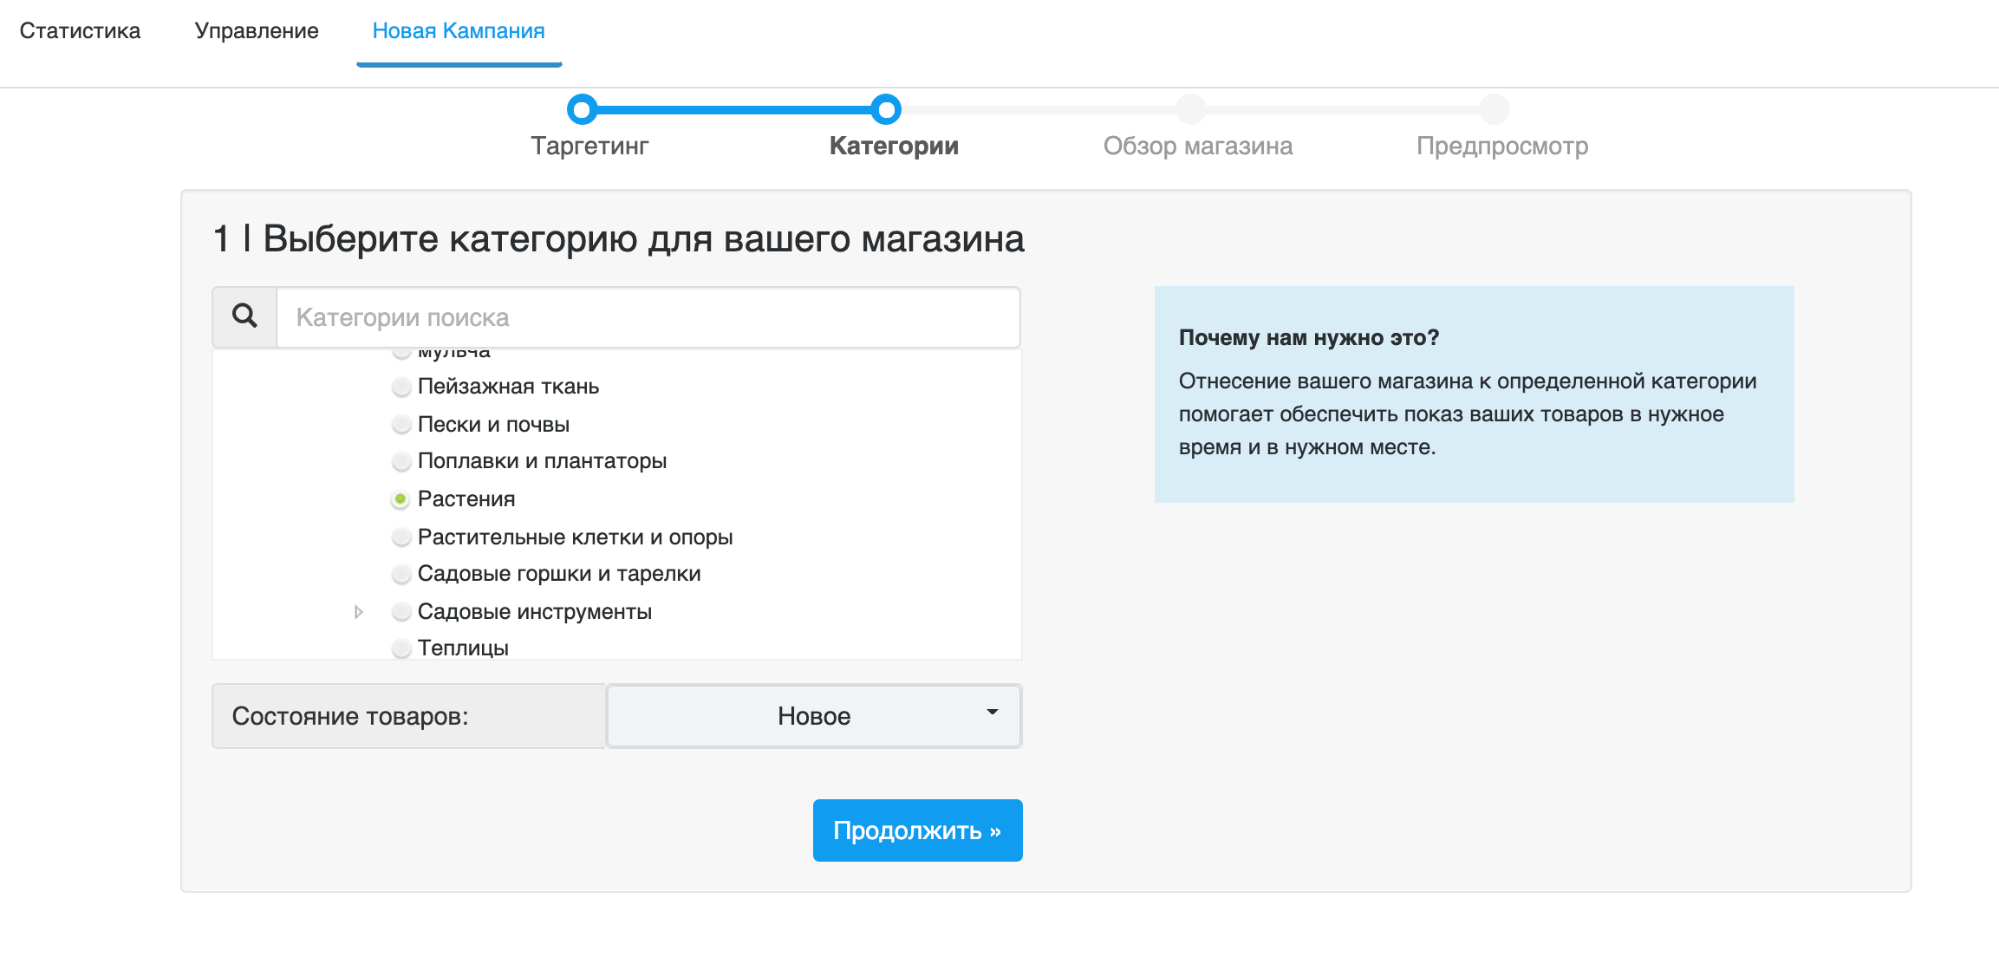Focus the Категории поиска search field
Screen dimensions: 1999x958
[x=648, y=318]
